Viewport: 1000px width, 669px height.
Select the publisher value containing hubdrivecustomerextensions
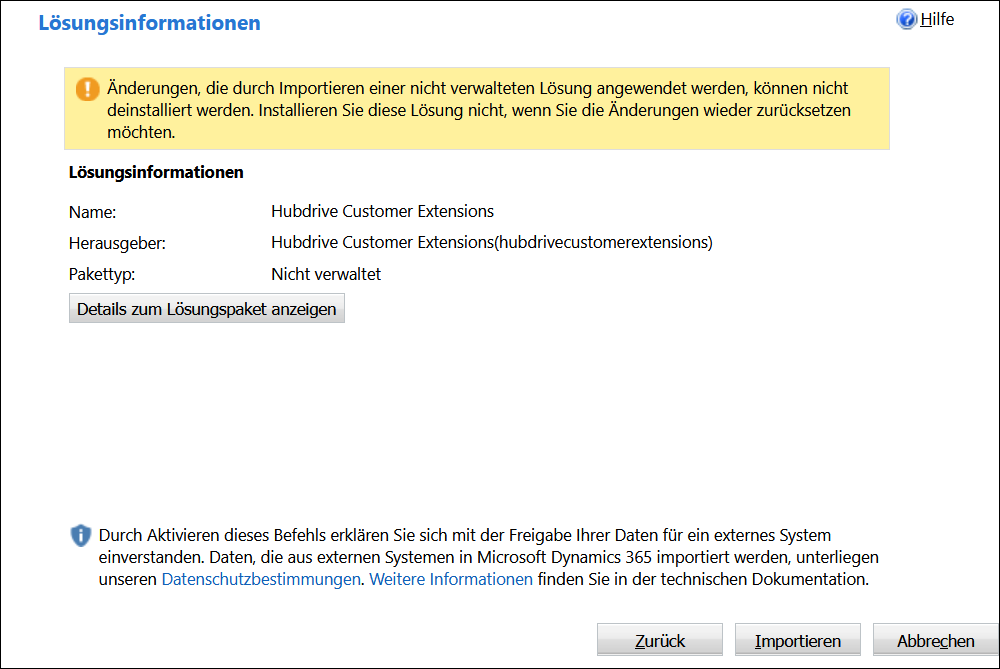click(x=492, y=242)
